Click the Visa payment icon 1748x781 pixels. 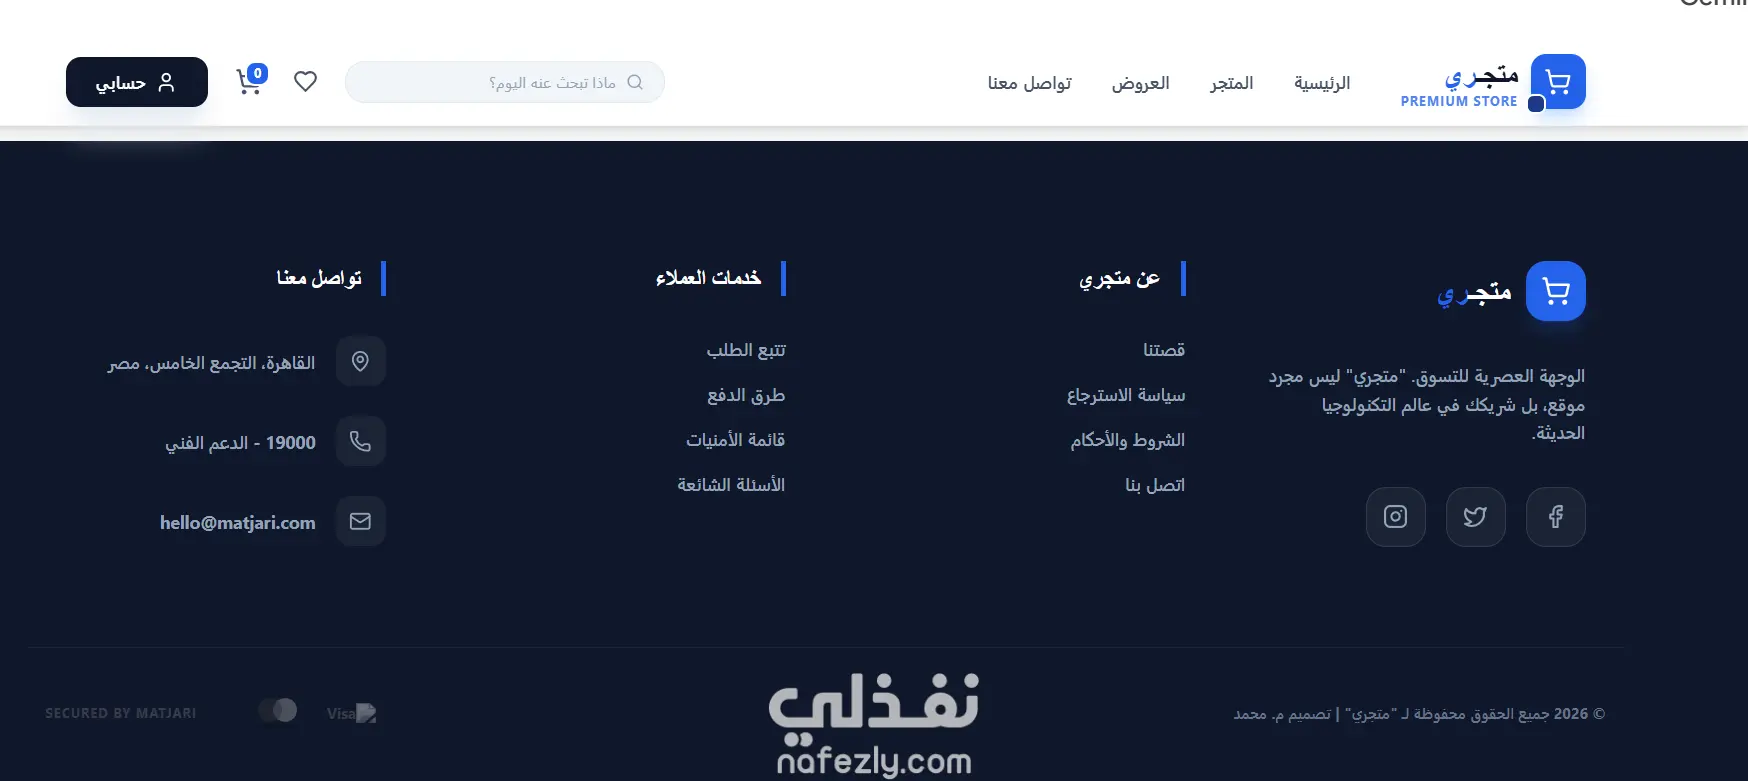click(351, 713)
